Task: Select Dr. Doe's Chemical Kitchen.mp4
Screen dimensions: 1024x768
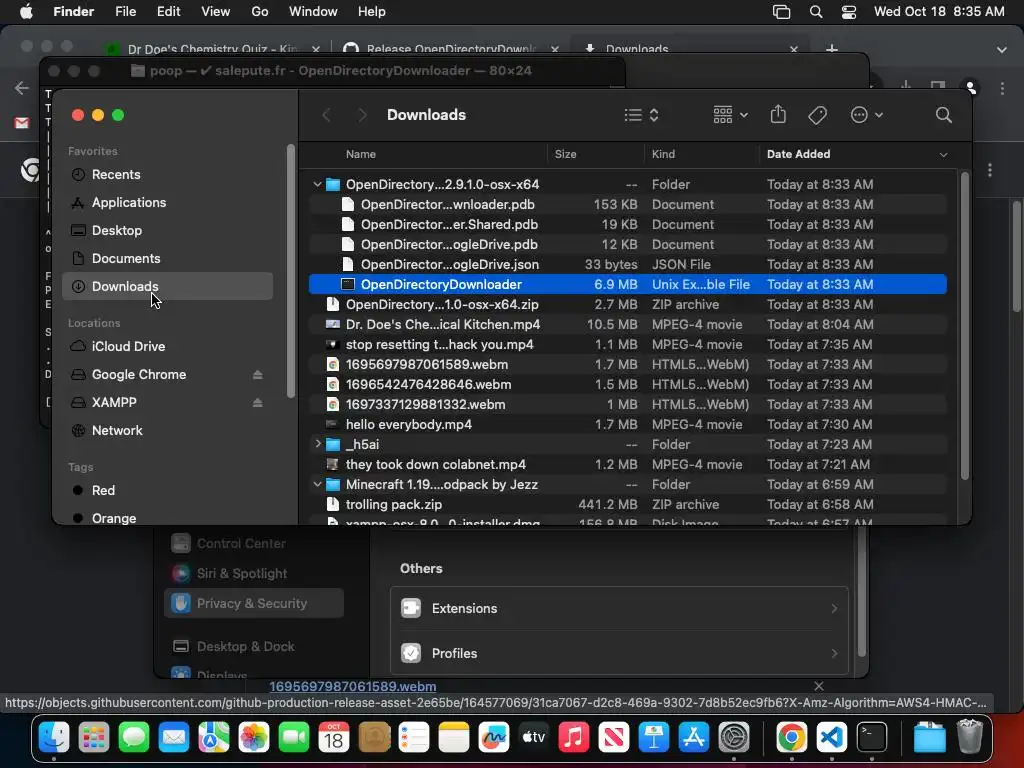Action: [628, 325]
